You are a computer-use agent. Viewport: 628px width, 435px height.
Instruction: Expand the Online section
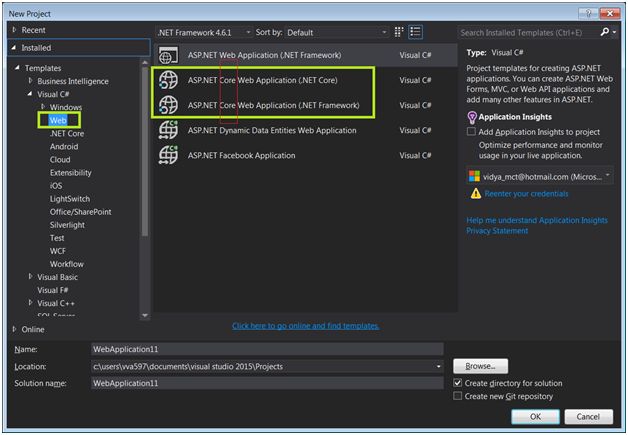(14, 329)
